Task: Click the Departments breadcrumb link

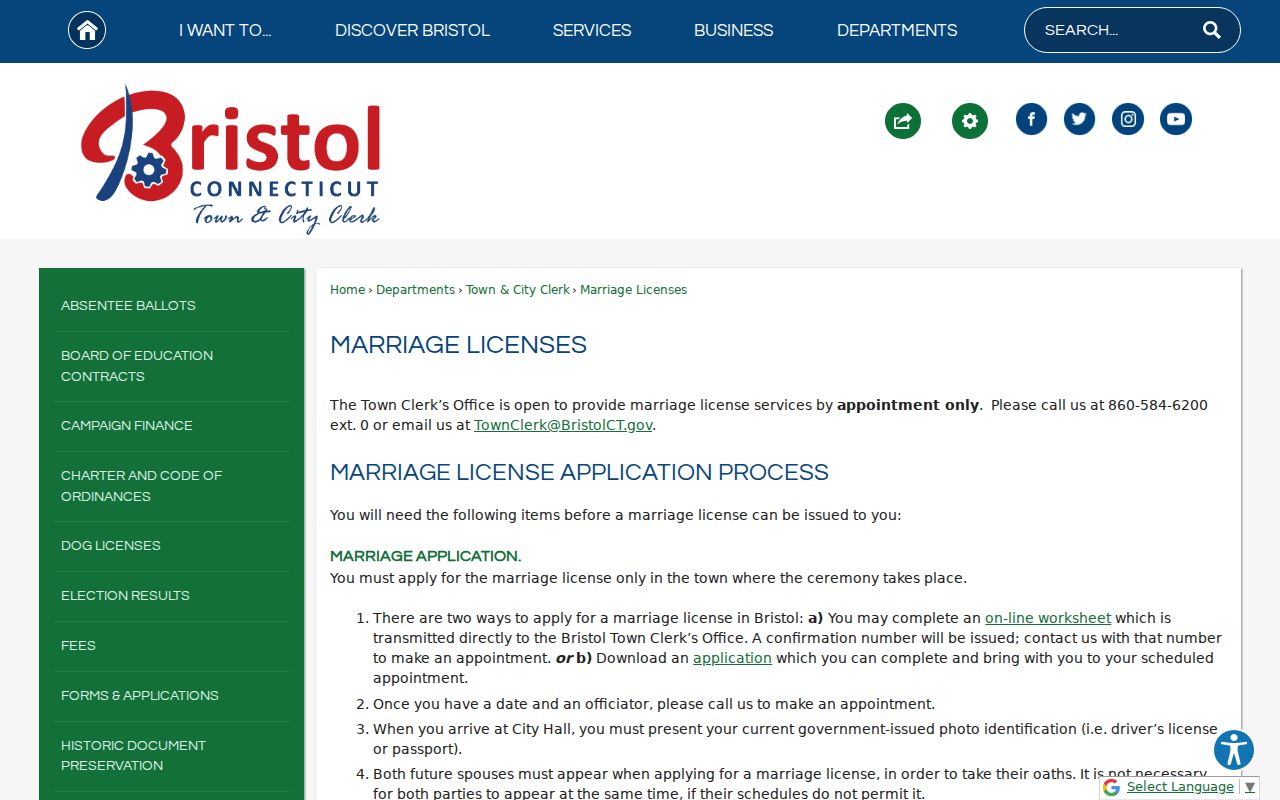Action: (x=415, y=290)
